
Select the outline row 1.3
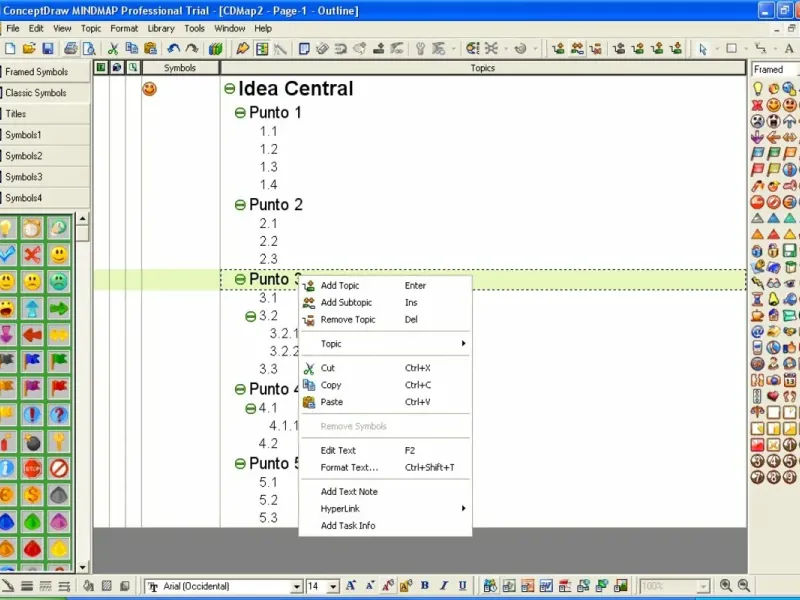coord(268,167)
